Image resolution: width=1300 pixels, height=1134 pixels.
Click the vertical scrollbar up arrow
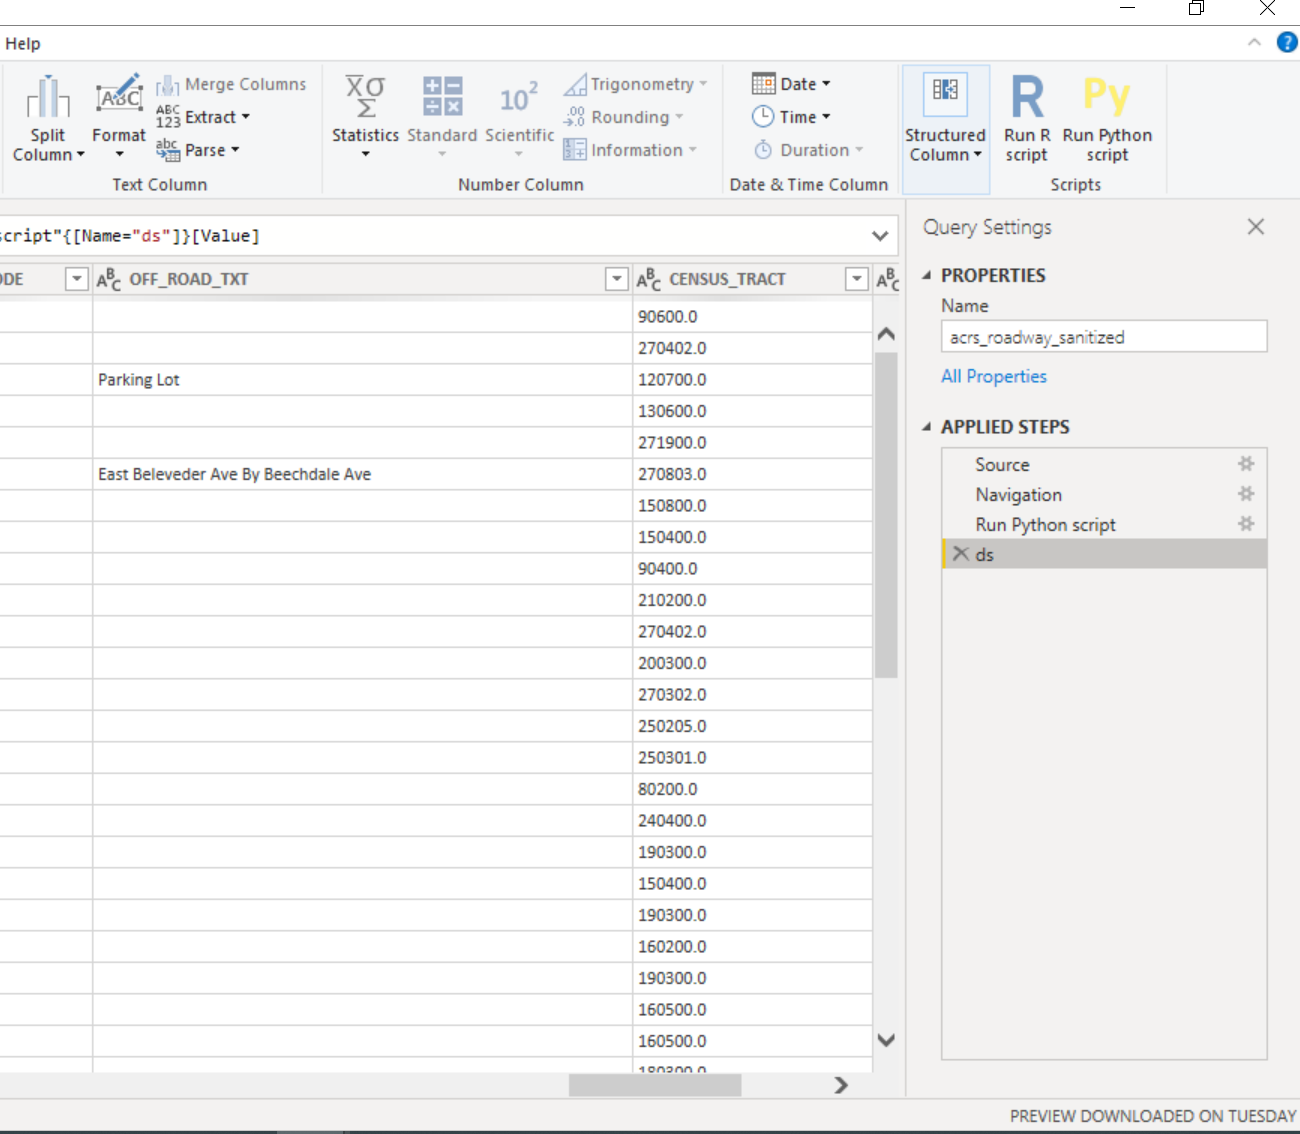click(x=886, y=334)
